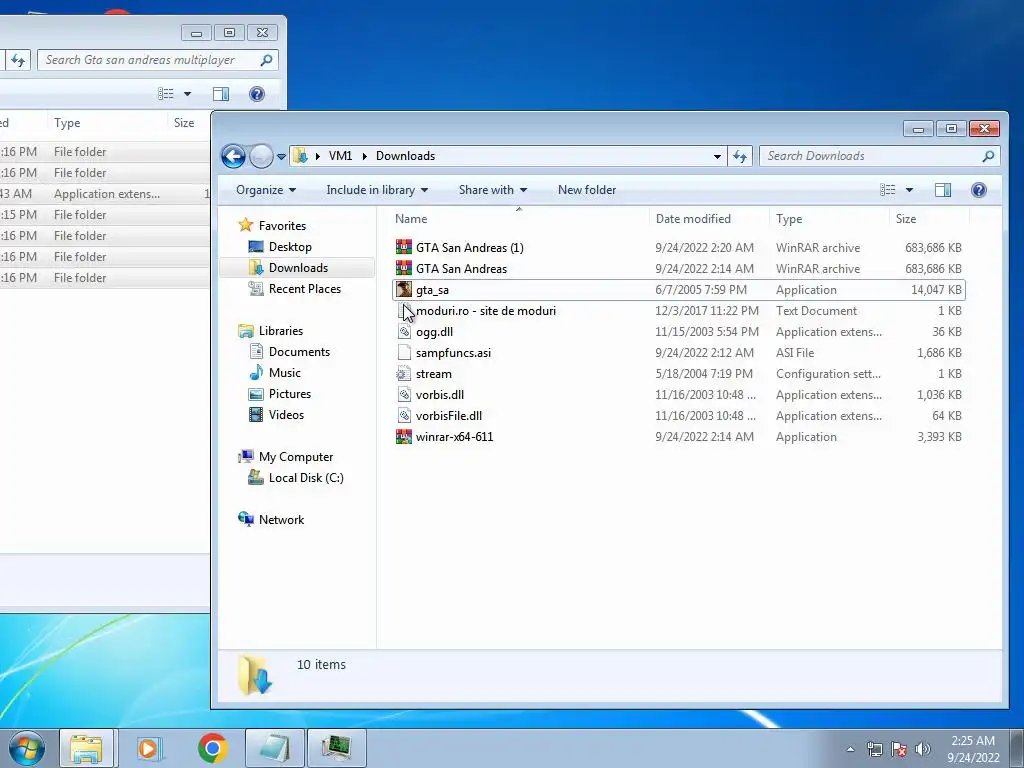1024x768 pixels.
Task: Click the taskbar clock showing 2:25 AM
Action: (x=973, y=749)
